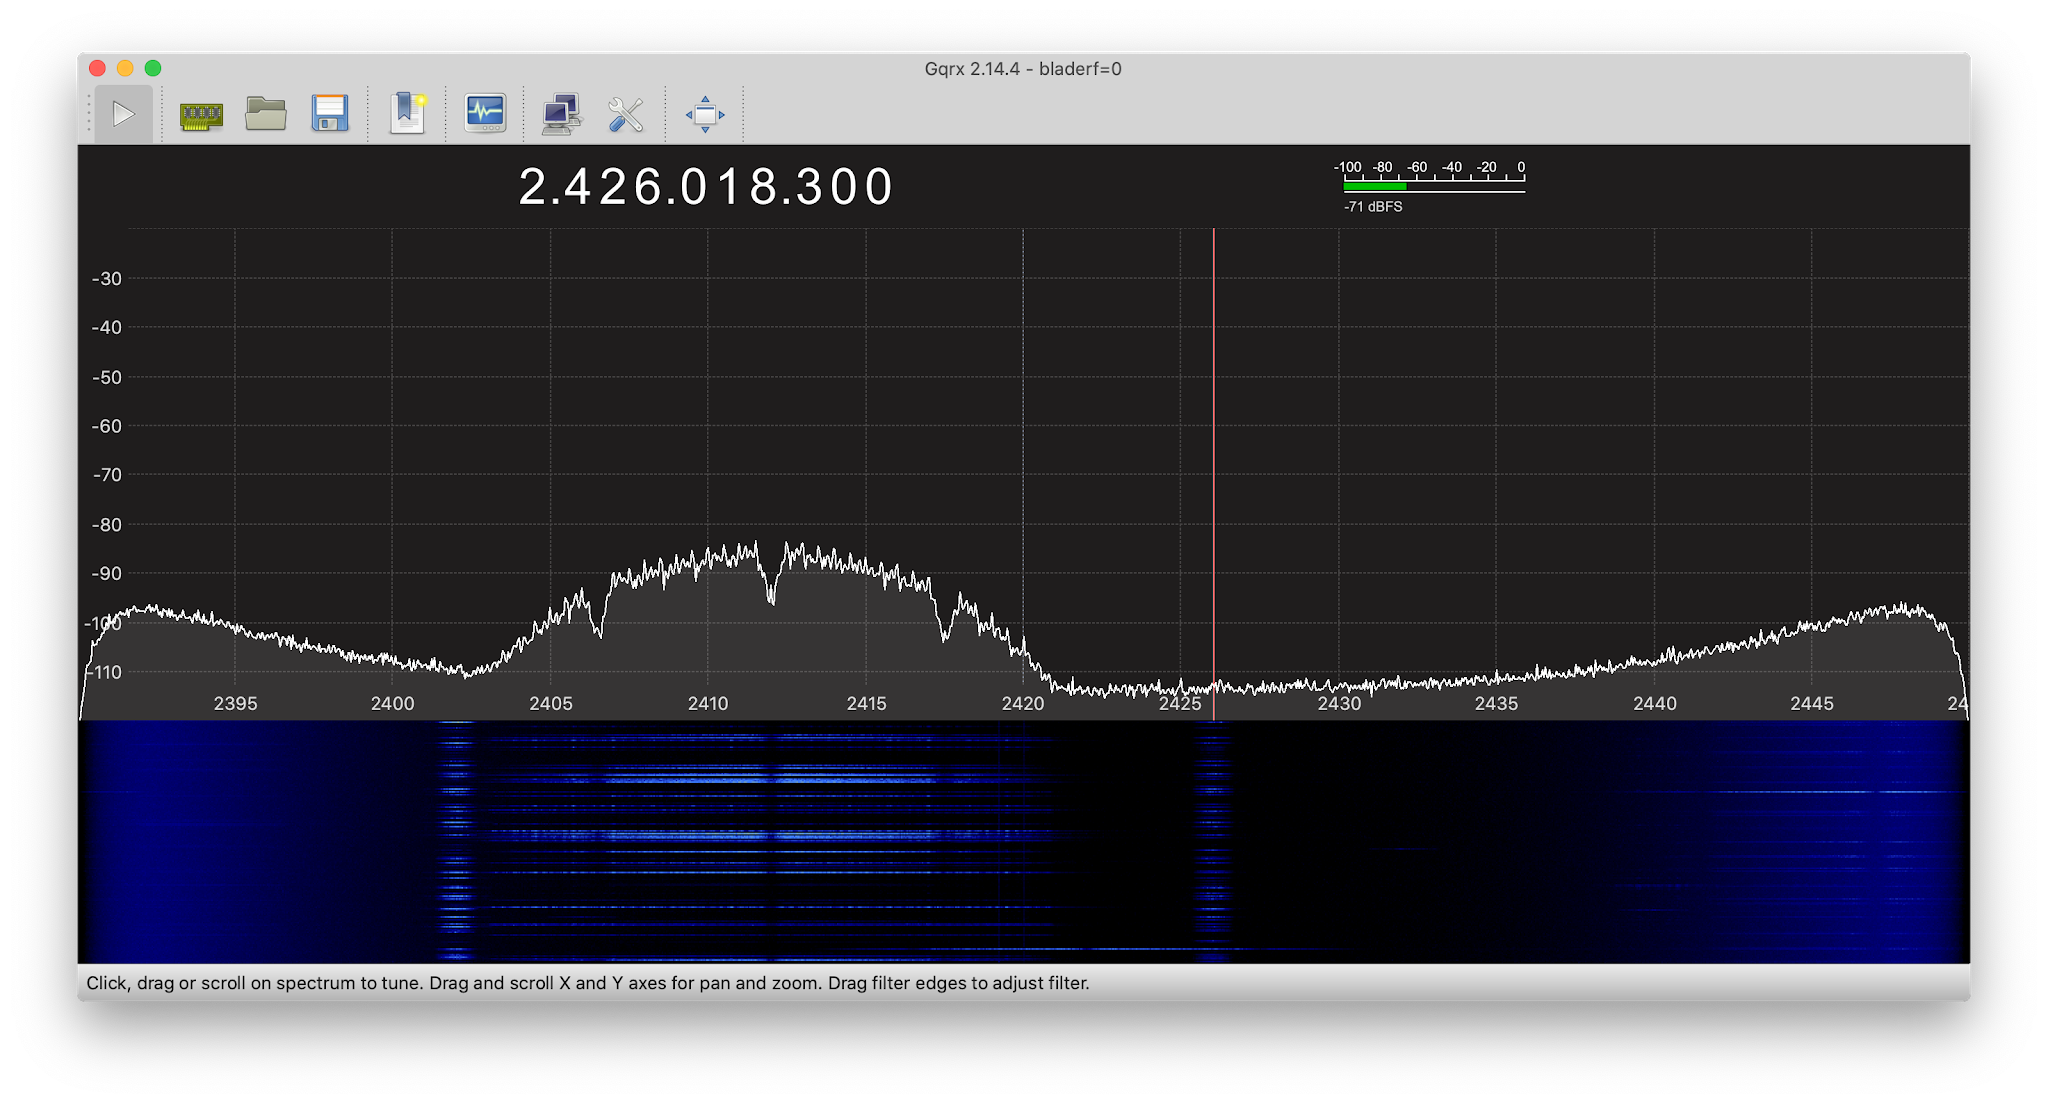Open the I/Q recorder monitor icon
Viewport: 2048px width, 1104px height.
(485, 114)
